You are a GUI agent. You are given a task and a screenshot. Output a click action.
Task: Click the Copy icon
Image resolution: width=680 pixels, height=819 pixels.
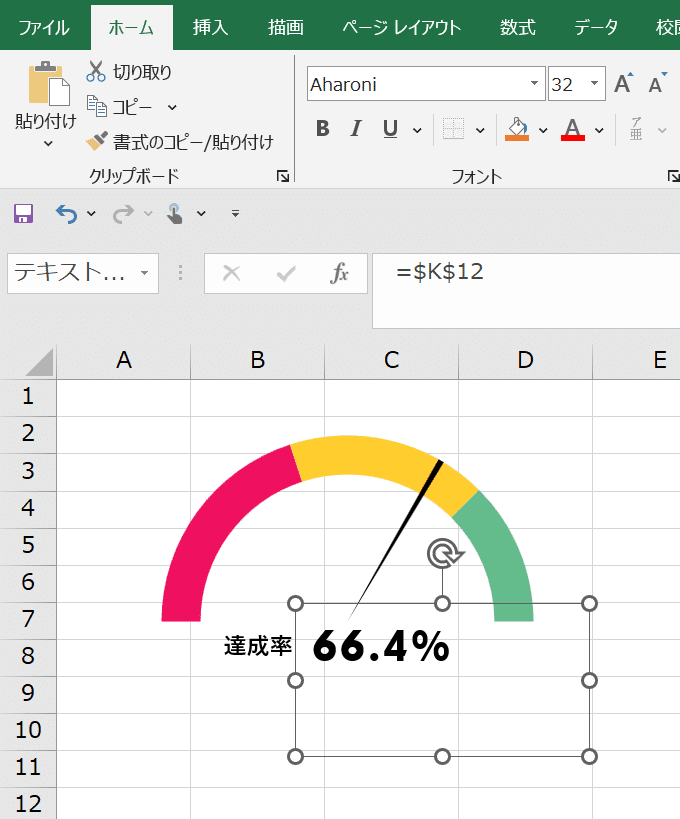97,106
